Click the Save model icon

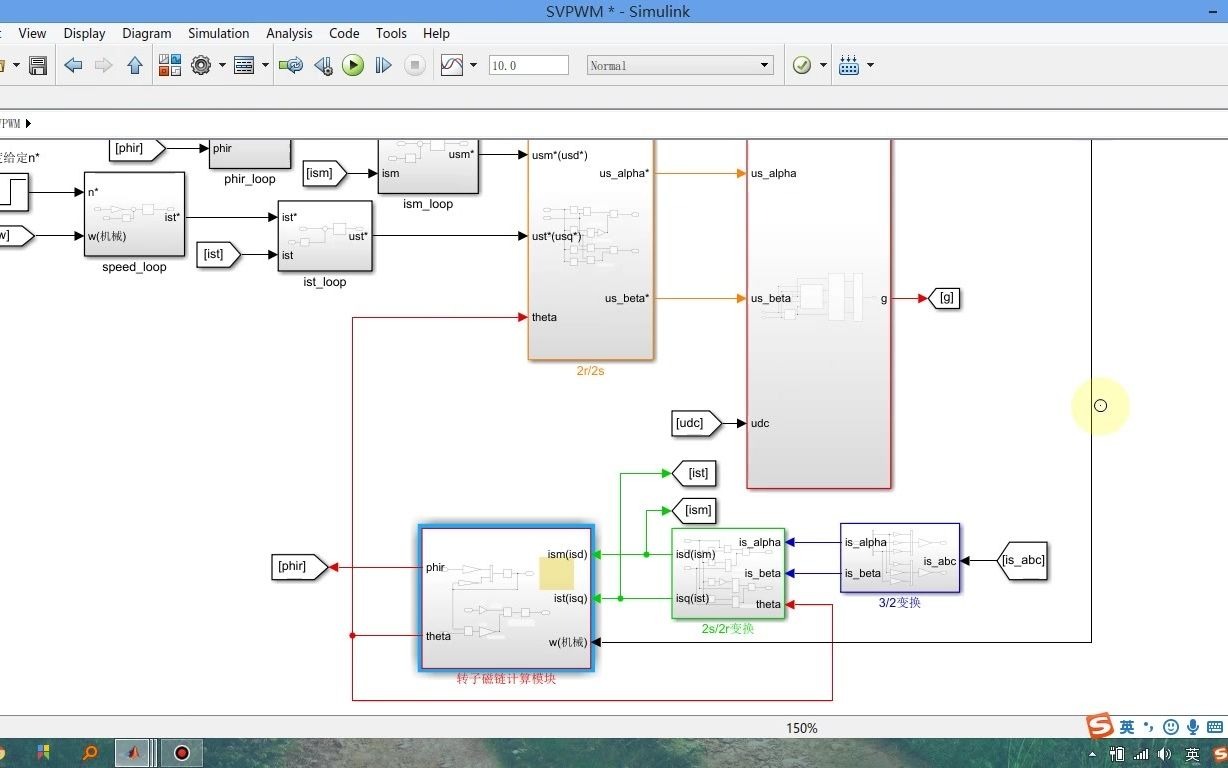pos(38,66)
